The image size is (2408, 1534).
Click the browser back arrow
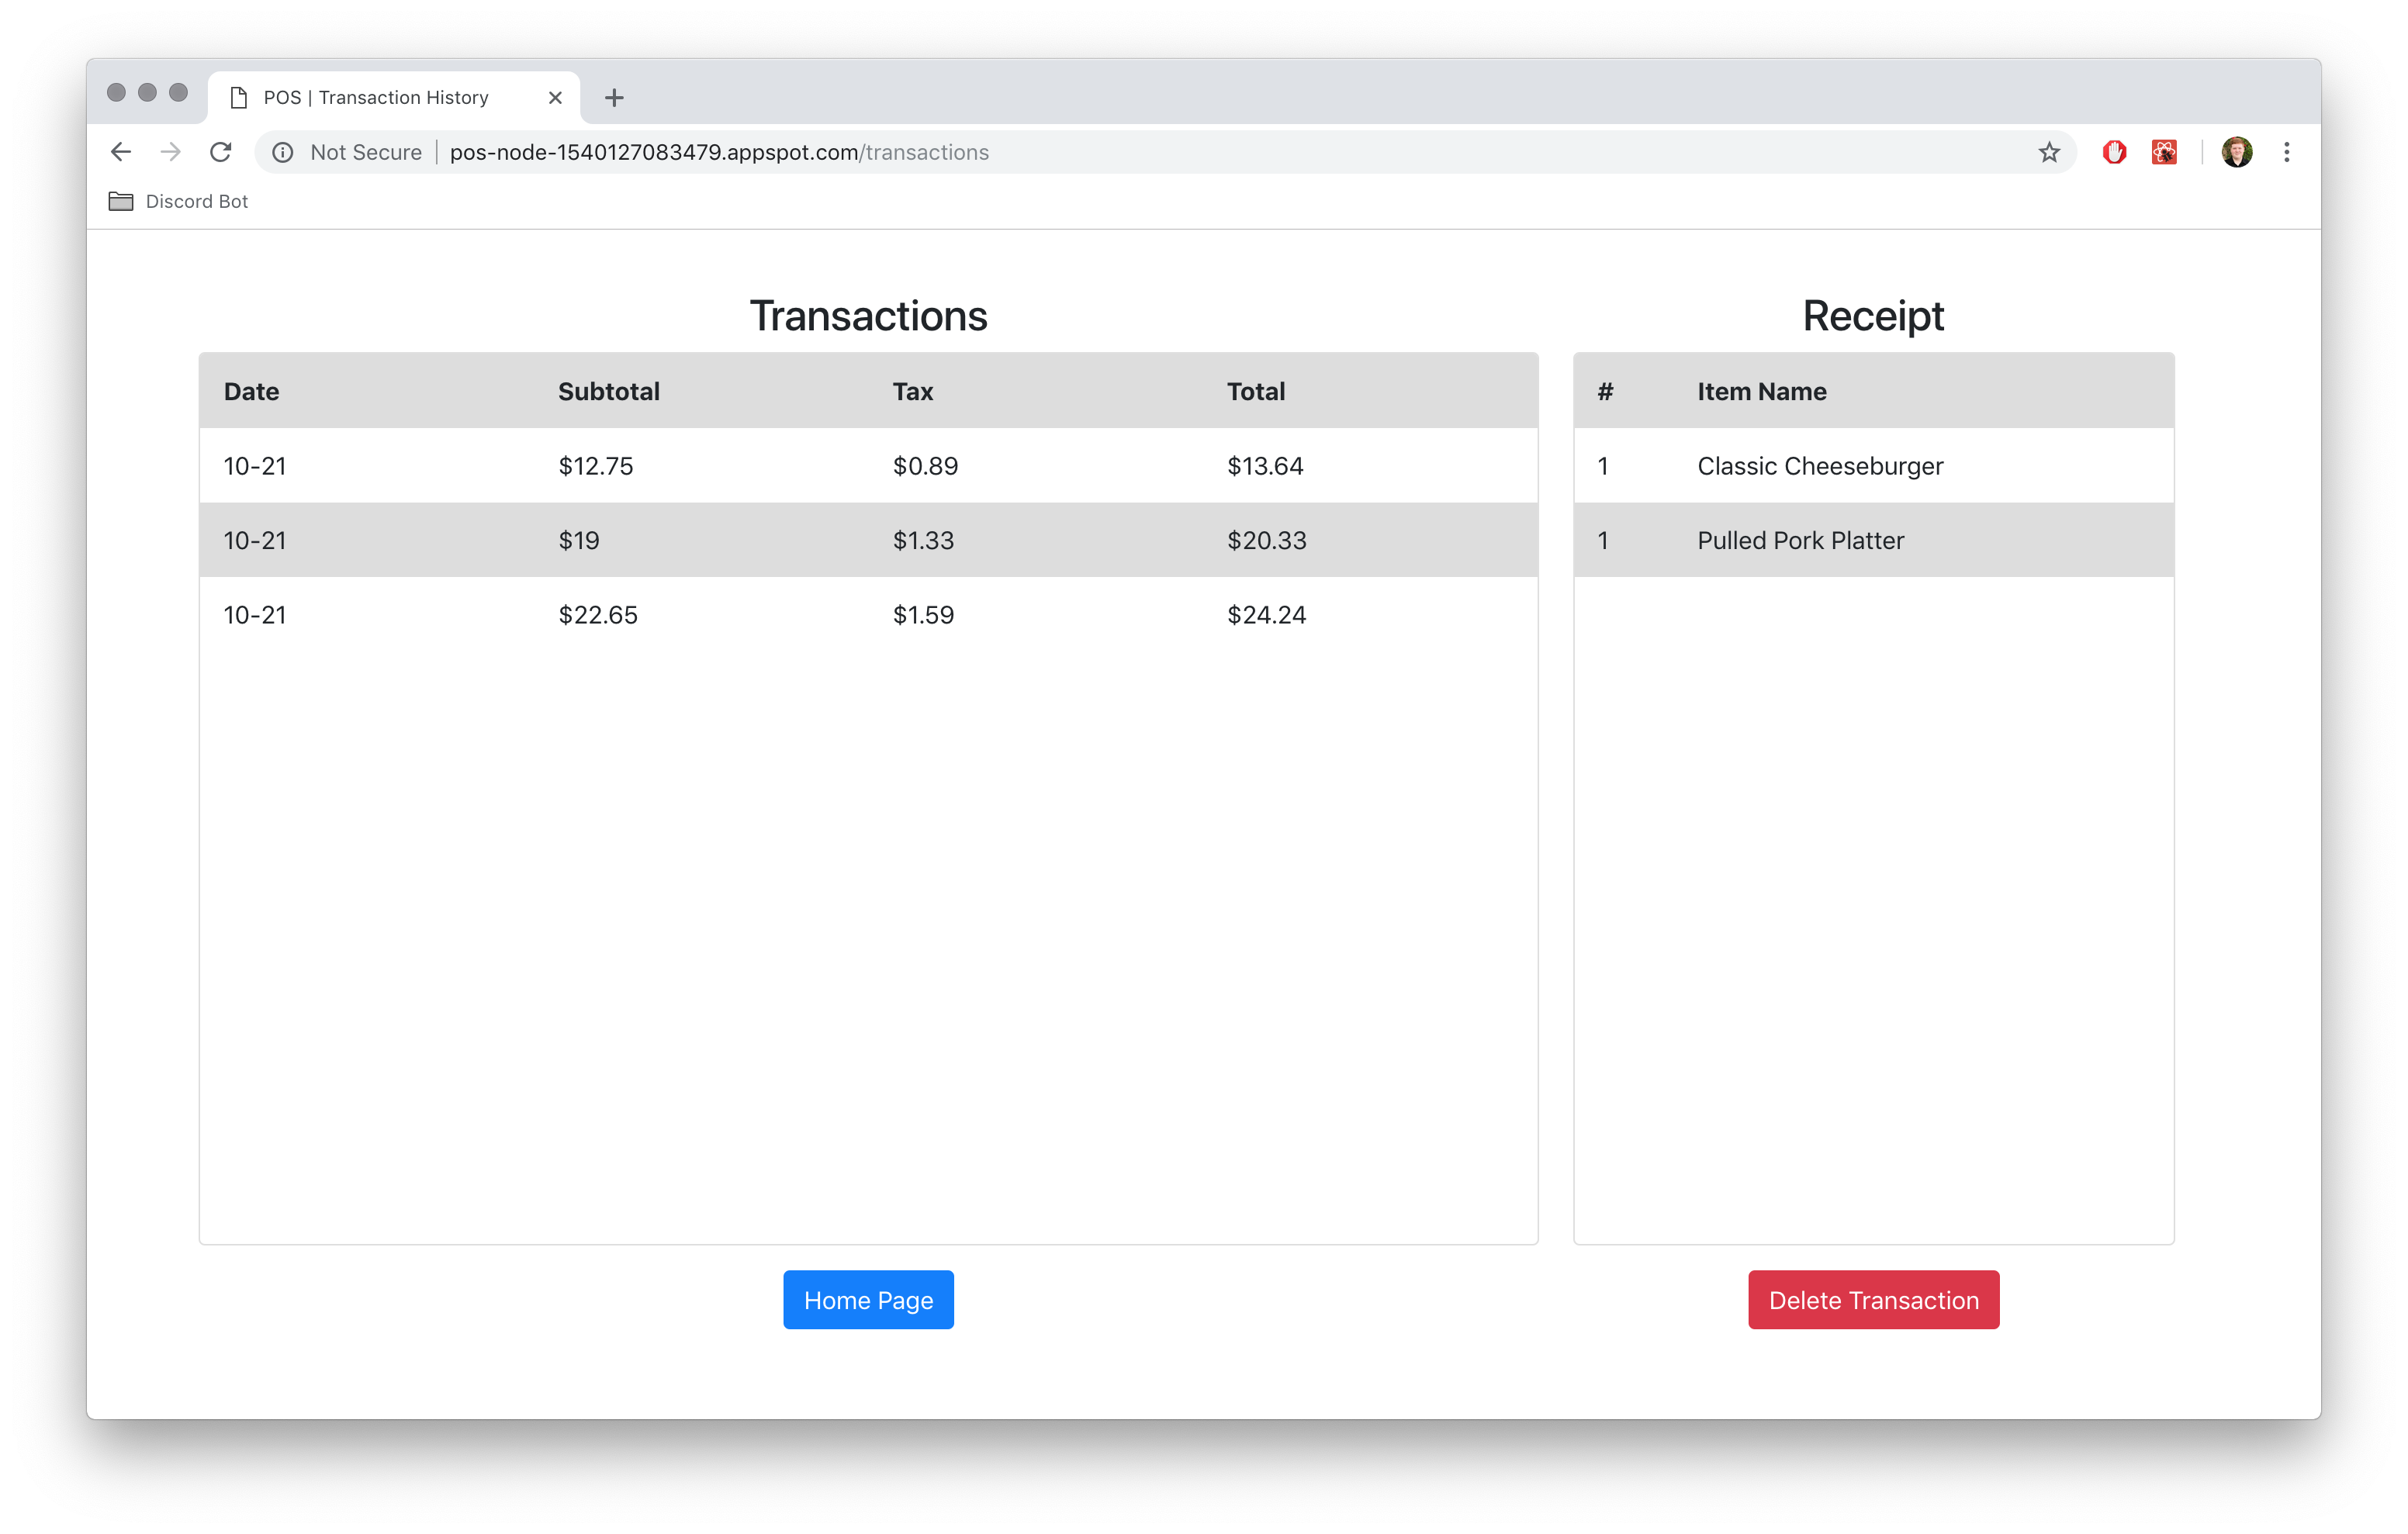pyautogui.click(x=121, y=152)
